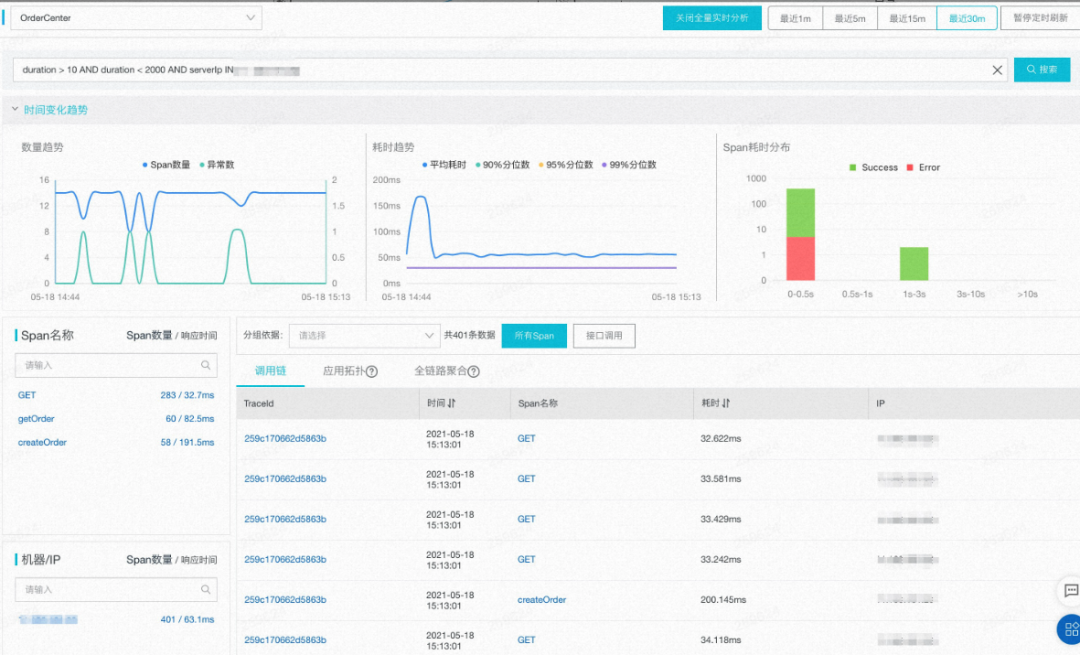
Task: Select the 最近15m time range
Action: [x=907, y=19]
